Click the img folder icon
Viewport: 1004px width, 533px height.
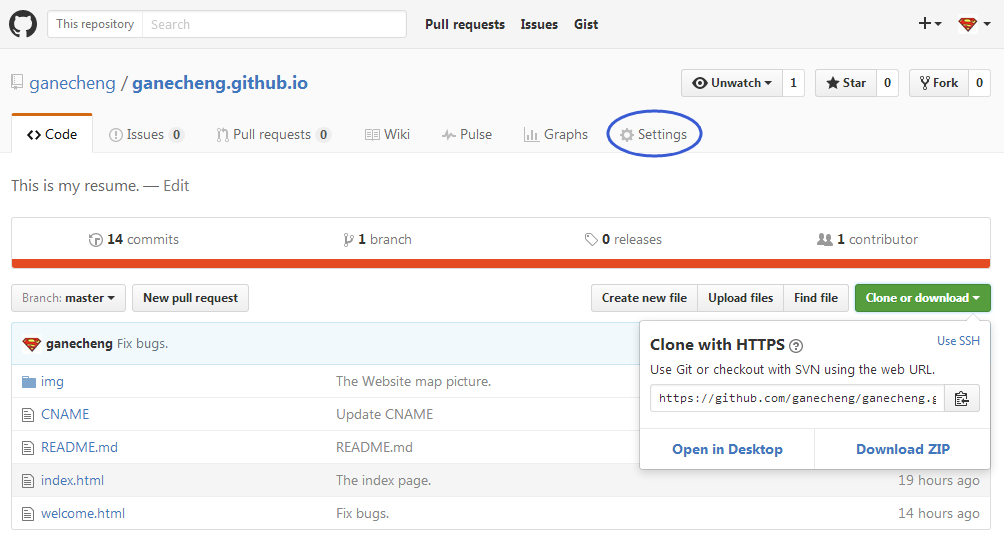point(29,382)
